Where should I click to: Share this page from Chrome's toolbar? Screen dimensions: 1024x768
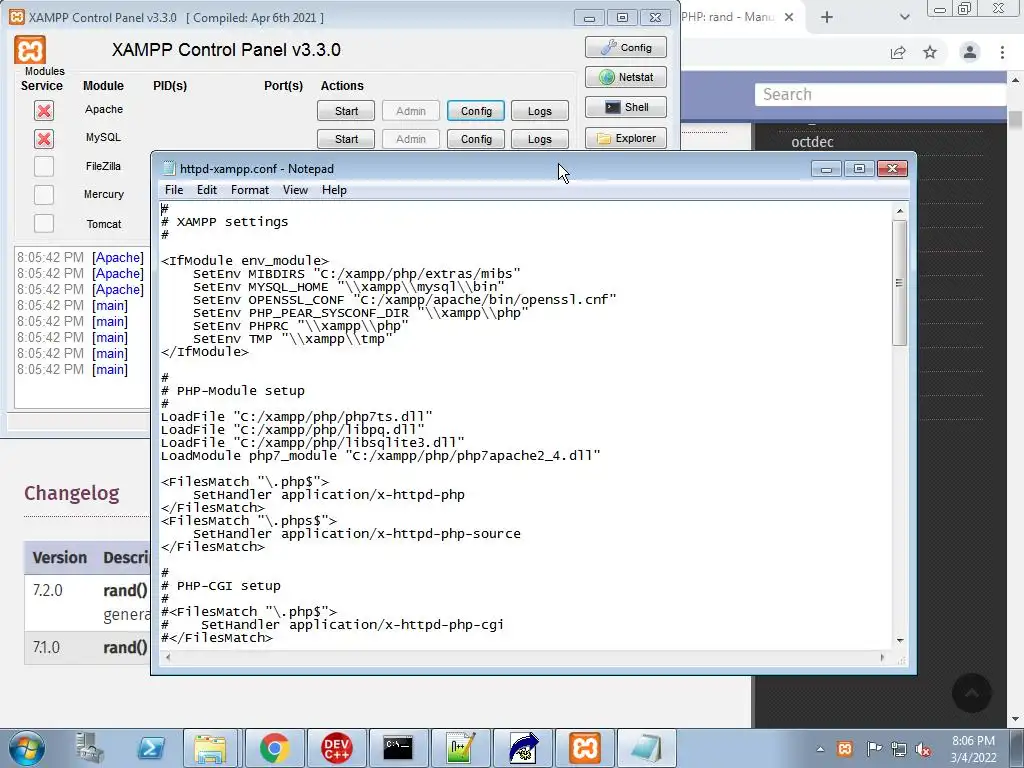(x=899, y=52)
